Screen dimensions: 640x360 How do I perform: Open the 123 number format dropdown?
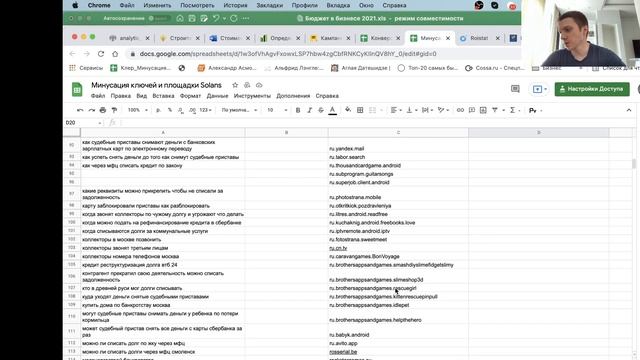click(x=206, y=110)
